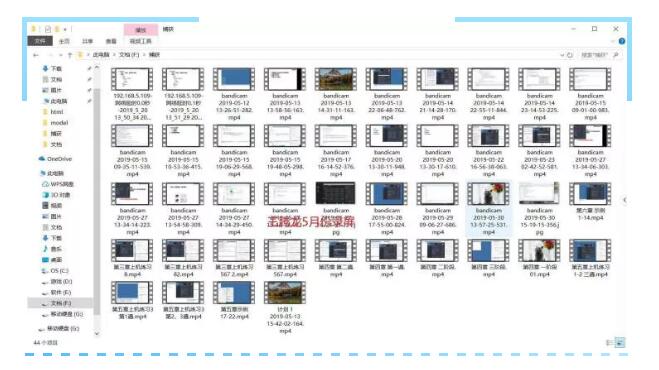Image resolution: width=659 pixels, height=370 pixels.
Task: Go back with the left arrow button
Action: tap(36, 55)
